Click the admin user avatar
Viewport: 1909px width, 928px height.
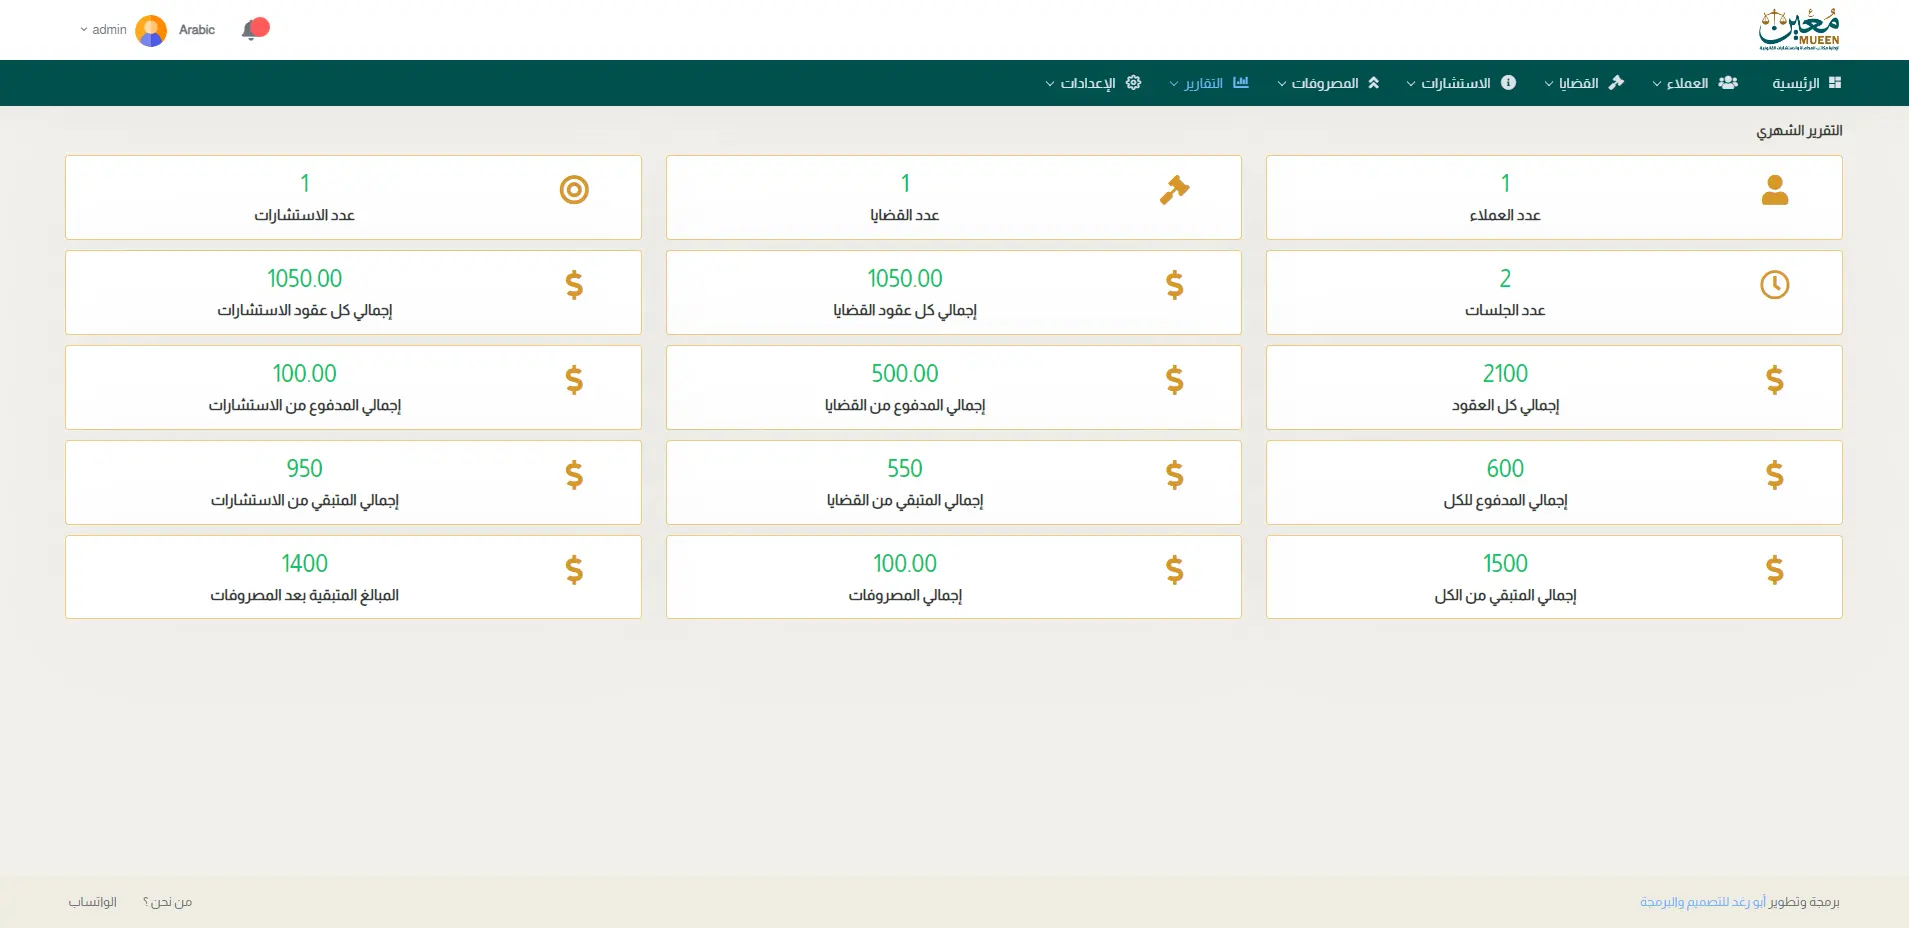pyautogui.click(x=151, y=31)
